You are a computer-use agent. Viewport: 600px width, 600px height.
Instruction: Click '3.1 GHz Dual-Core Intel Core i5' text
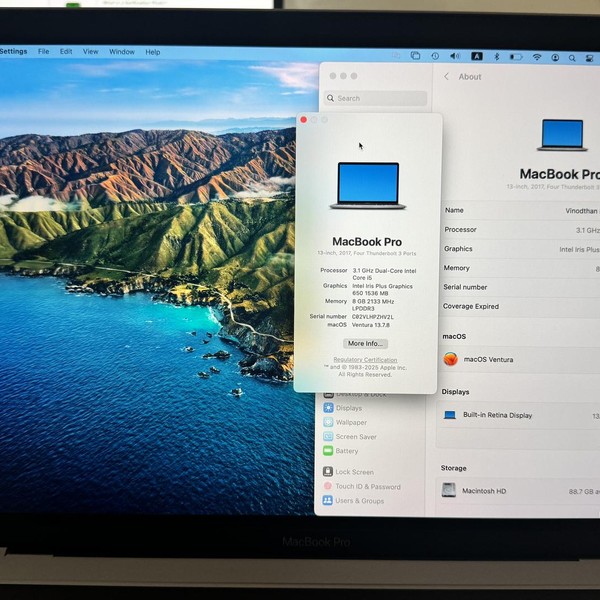(384, 274)
